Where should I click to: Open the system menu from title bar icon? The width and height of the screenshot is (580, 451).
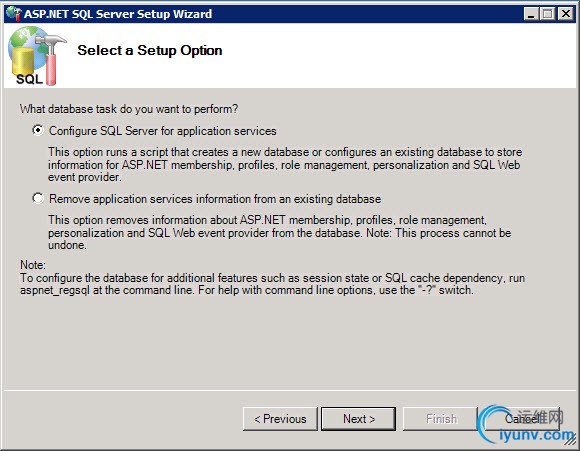[14, 14]
